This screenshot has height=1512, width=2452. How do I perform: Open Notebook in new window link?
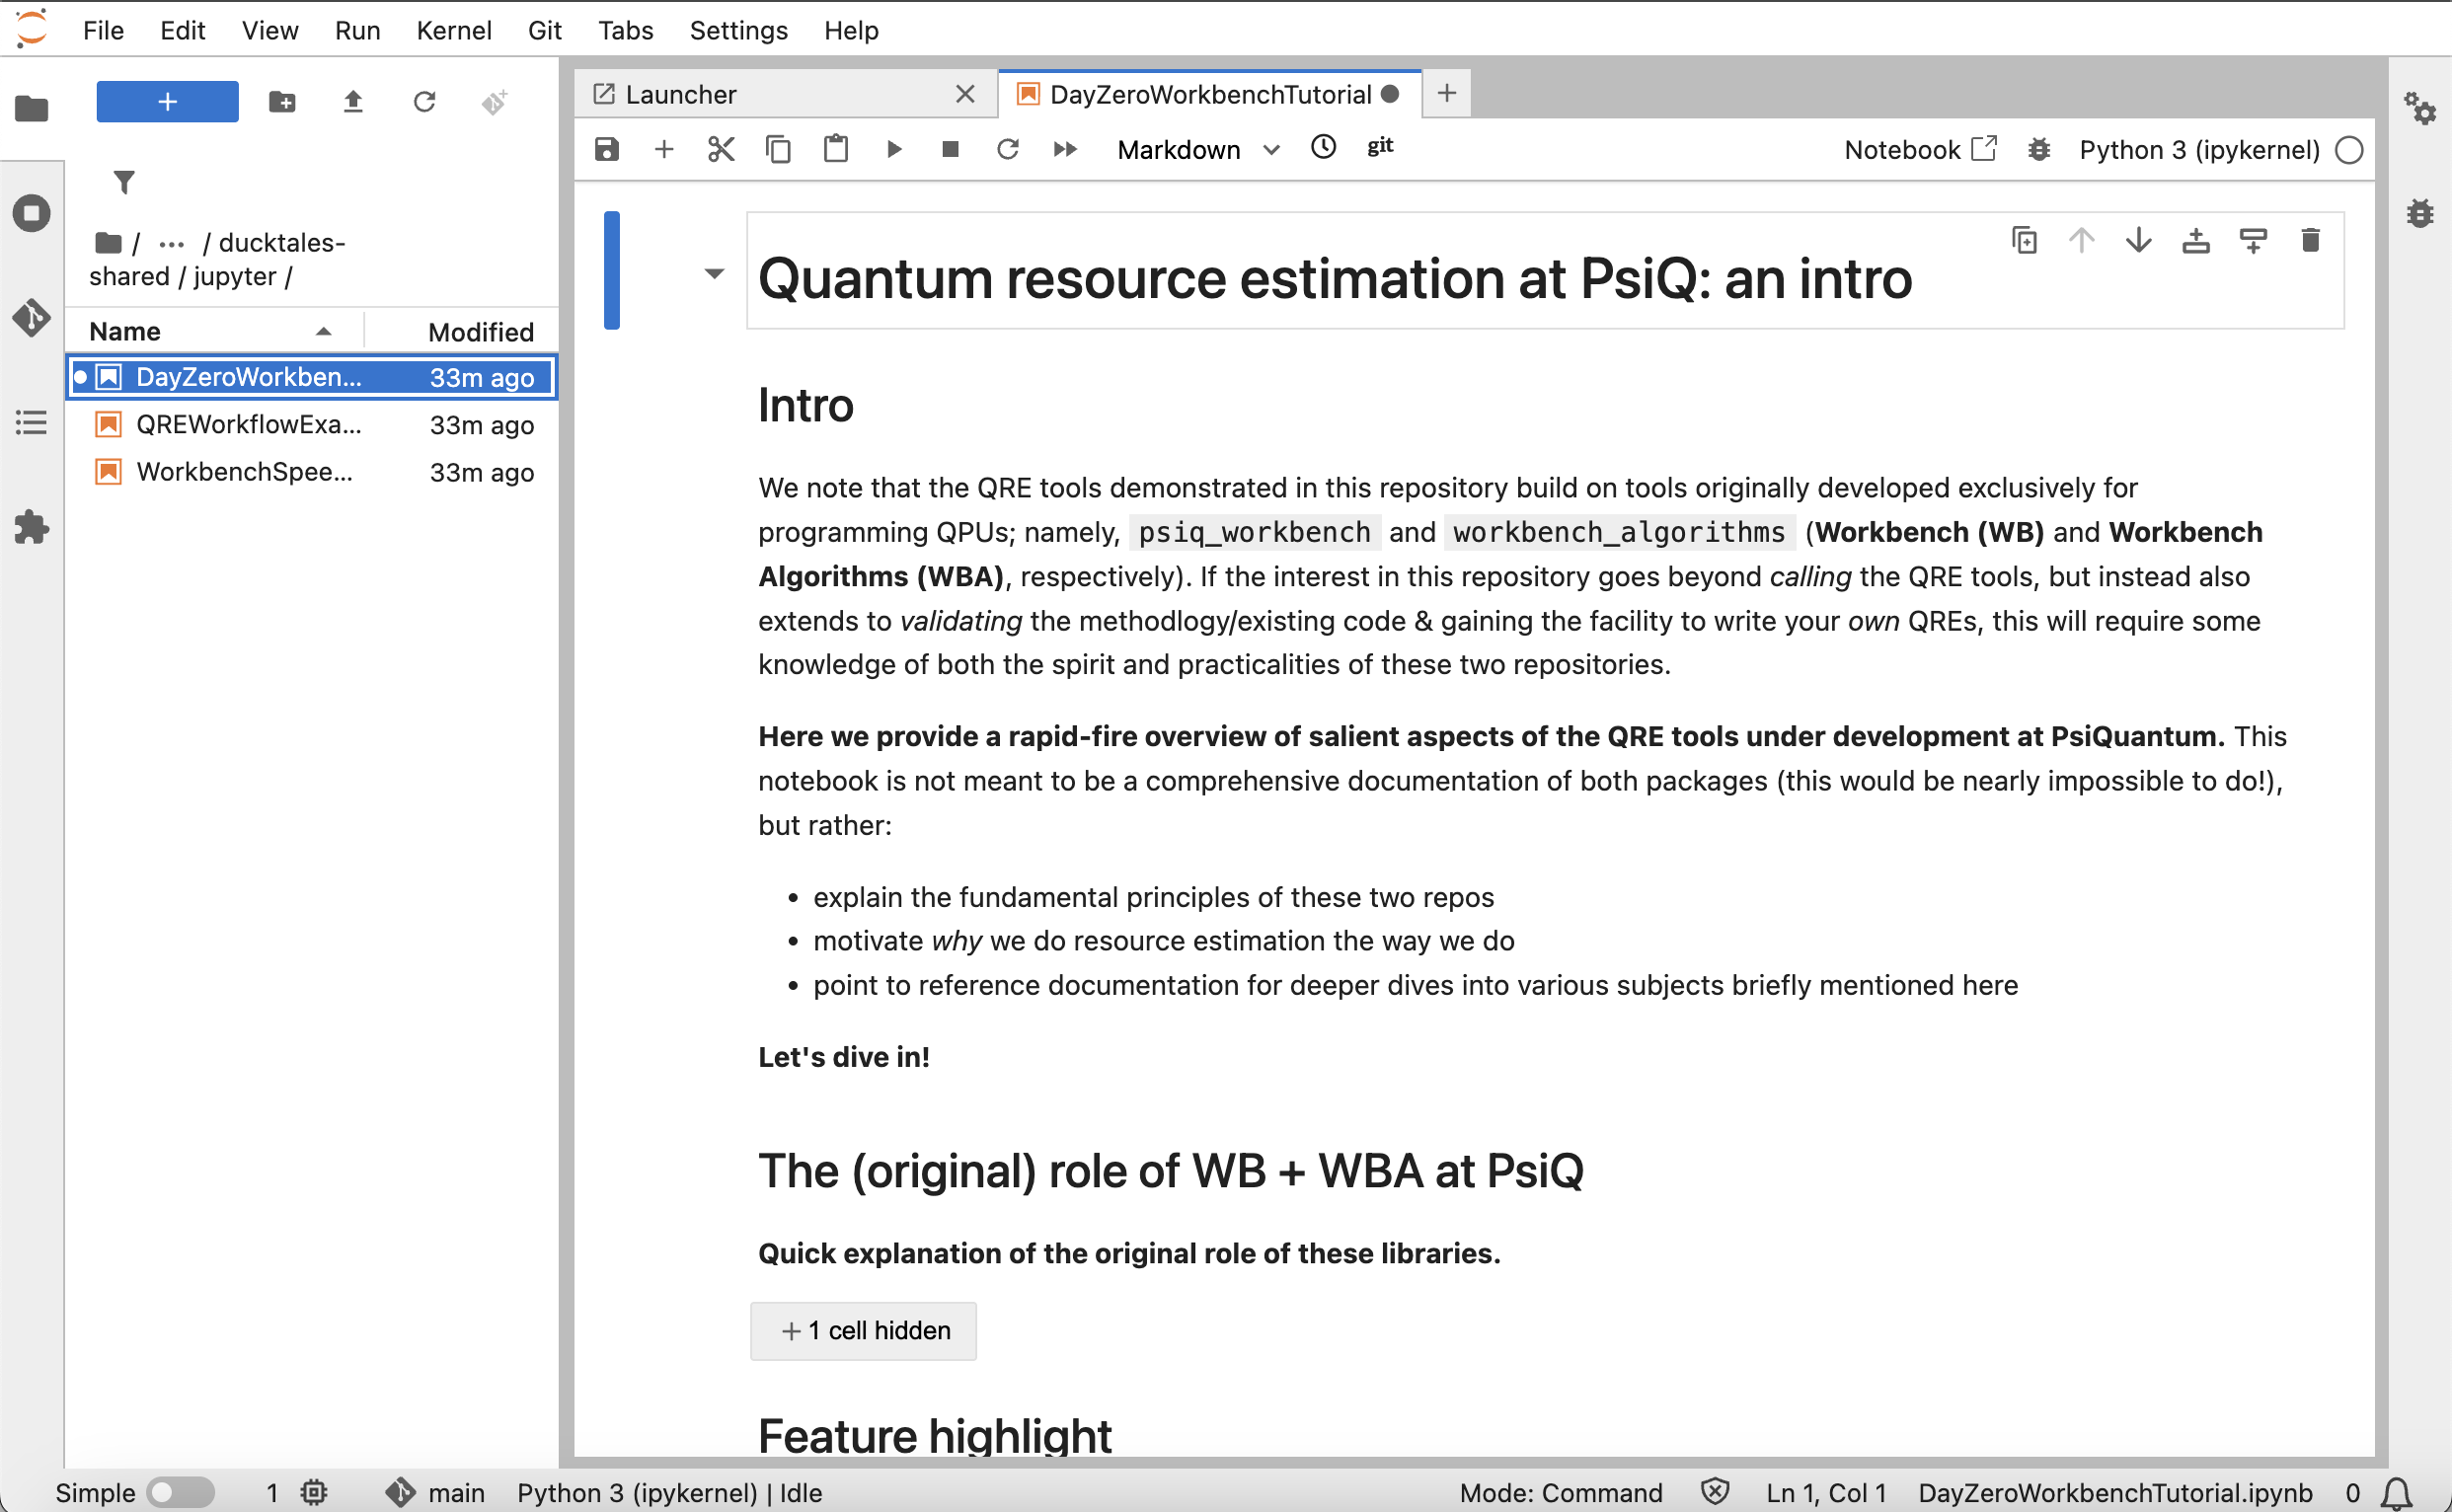tap(1920, 150)
